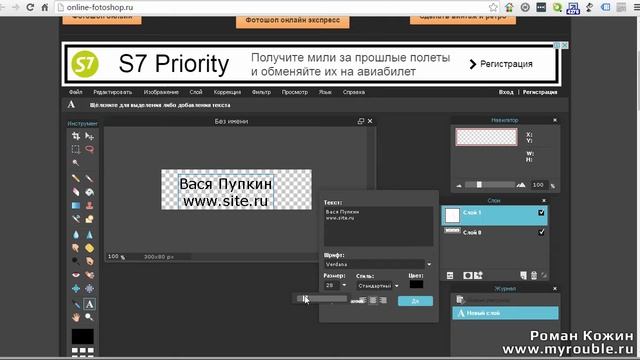This screenshot has width=640, height=360.
Task: Open the Язык menu
Action: coord(325,92)
